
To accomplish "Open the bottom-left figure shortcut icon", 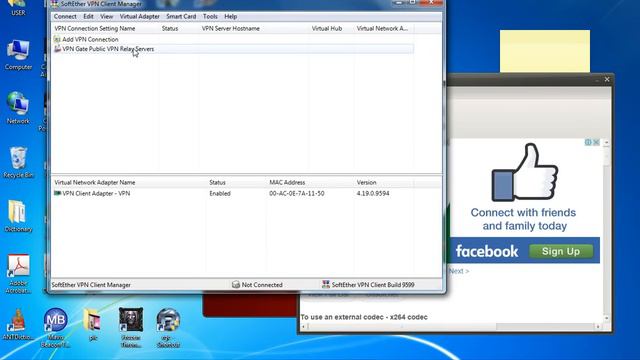I will 18,324.
